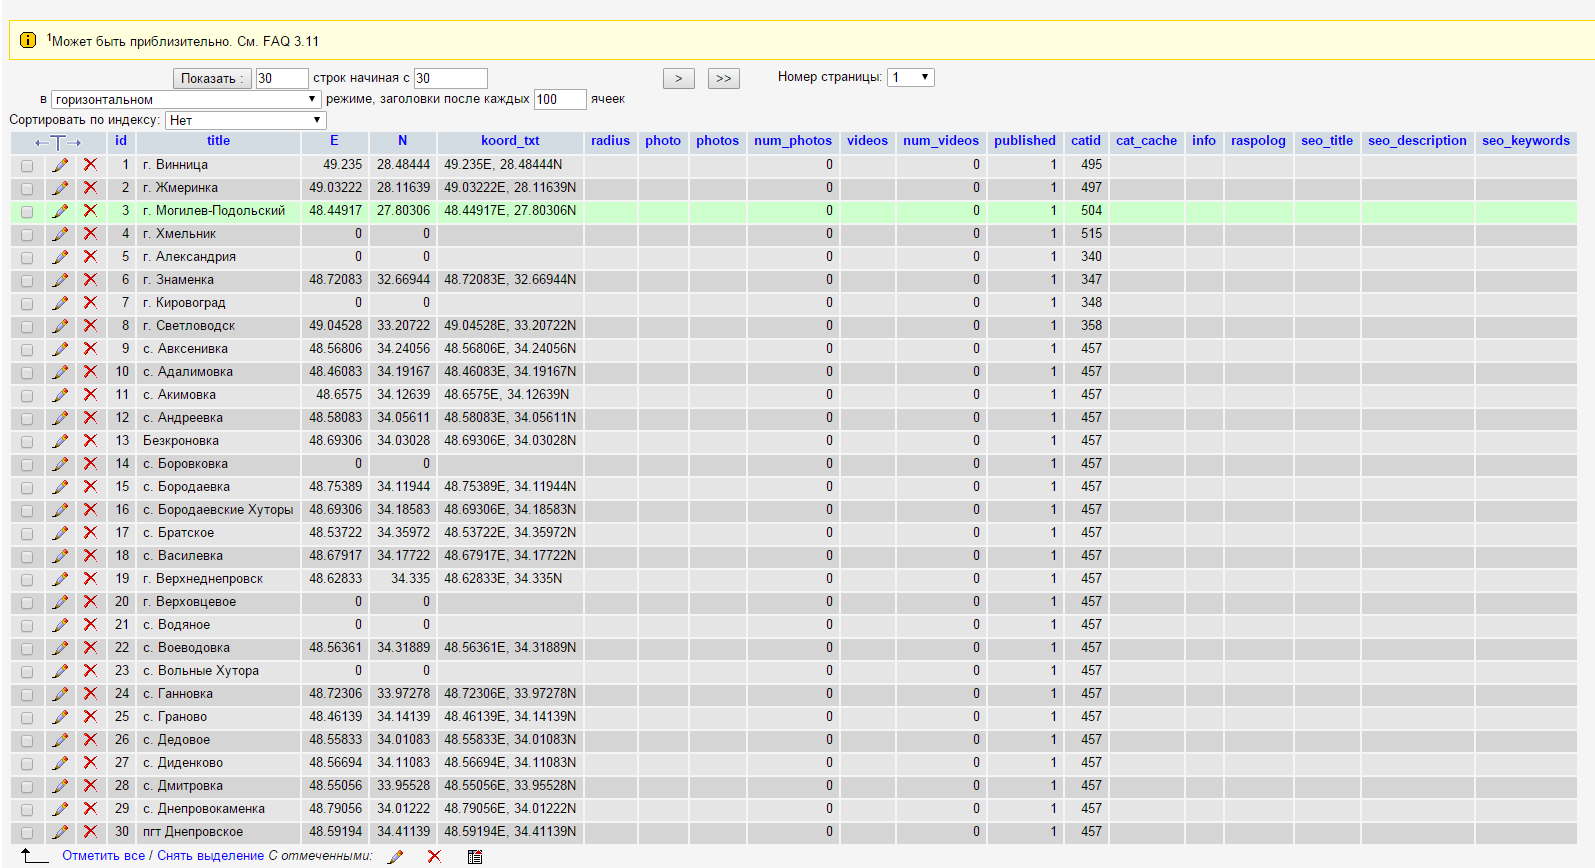Check the box for с. Бородаевка row
1595x868 pixels.
pos(27,488)
